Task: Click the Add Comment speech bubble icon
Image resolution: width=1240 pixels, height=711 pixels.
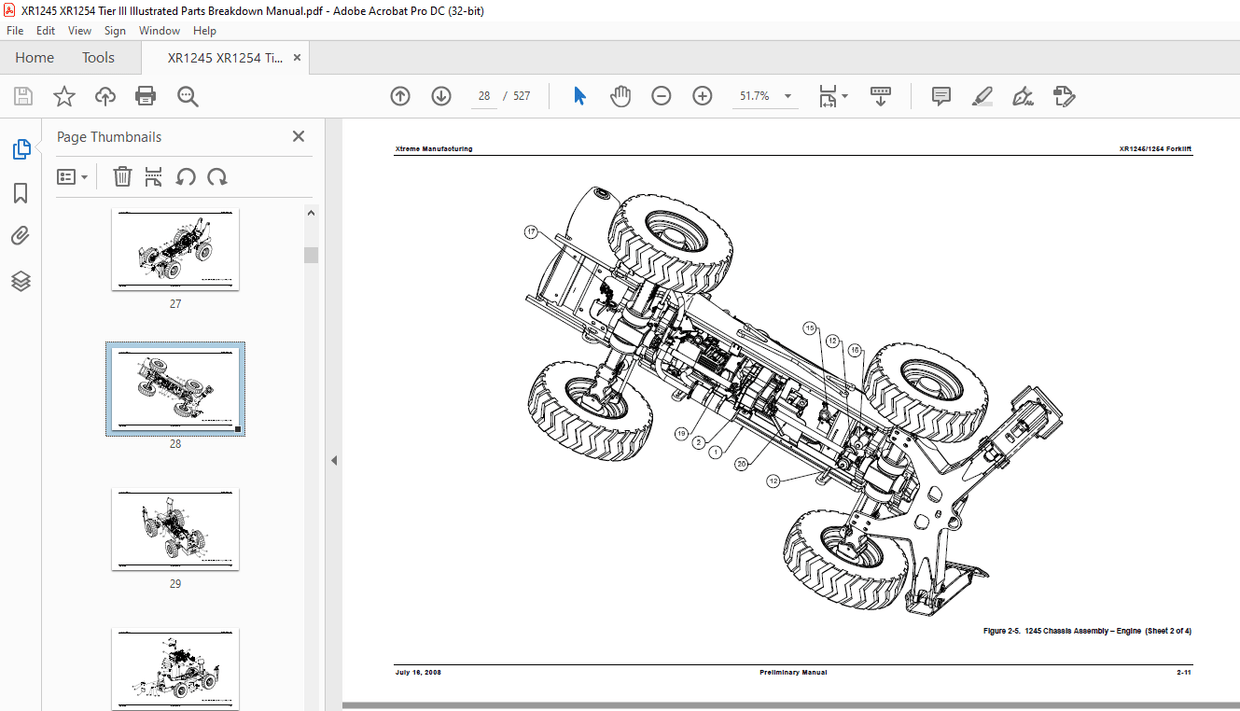Action: point(940,95)
